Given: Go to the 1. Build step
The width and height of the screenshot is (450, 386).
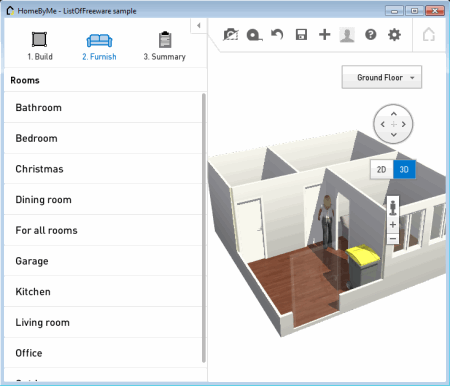Looking at the screenshot, I should (x=40, y=46).
